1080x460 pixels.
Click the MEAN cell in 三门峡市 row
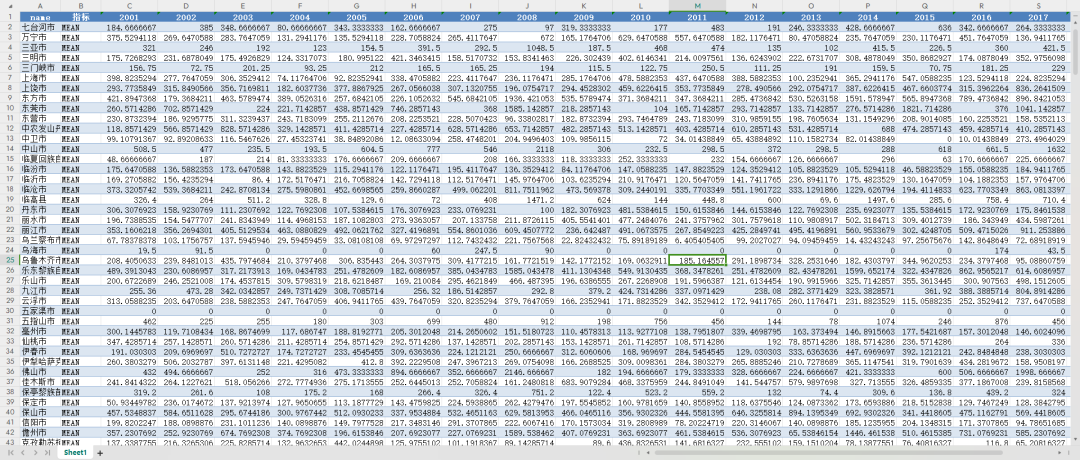click(x=80, y=68)
